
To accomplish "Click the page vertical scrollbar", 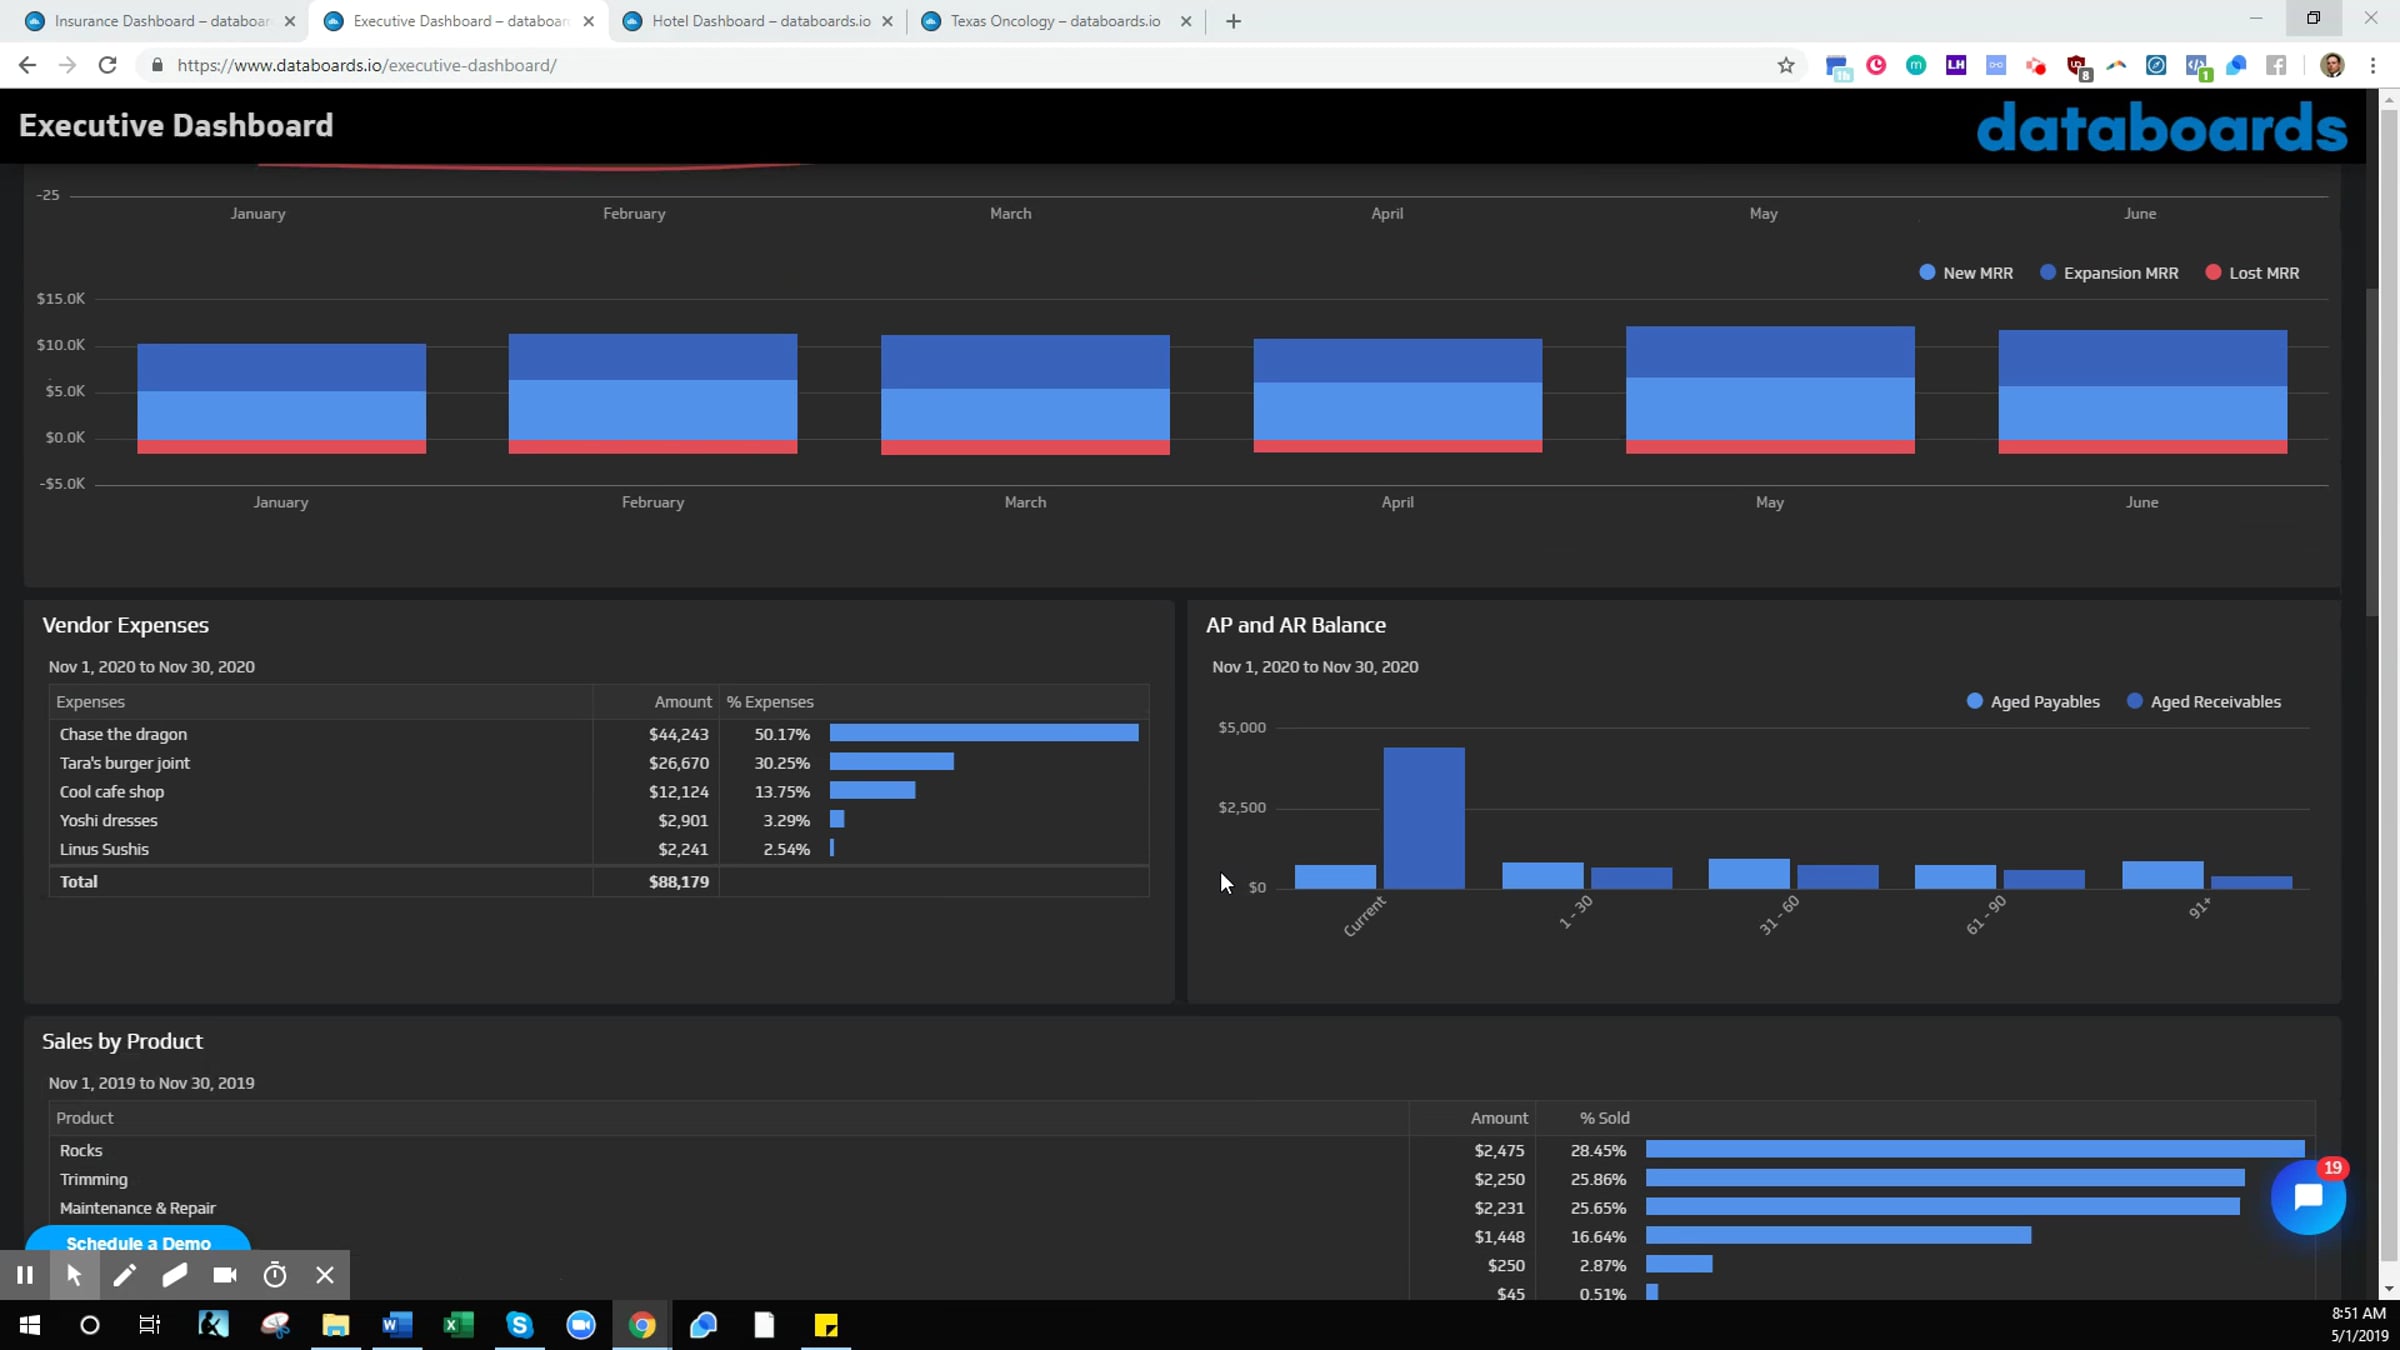I will 2389,450.
